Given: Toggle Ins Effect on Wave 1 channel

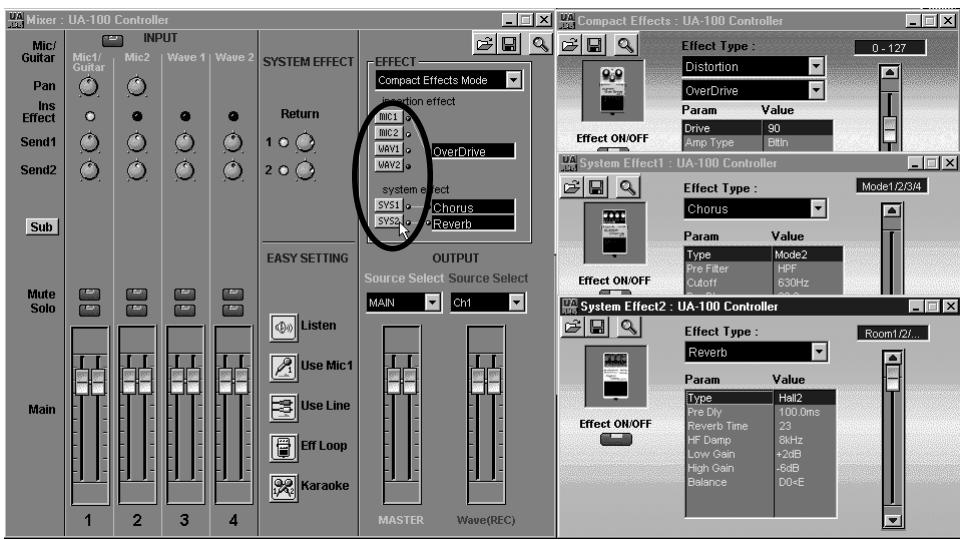Looking at the screenshot, I should 185,116.
